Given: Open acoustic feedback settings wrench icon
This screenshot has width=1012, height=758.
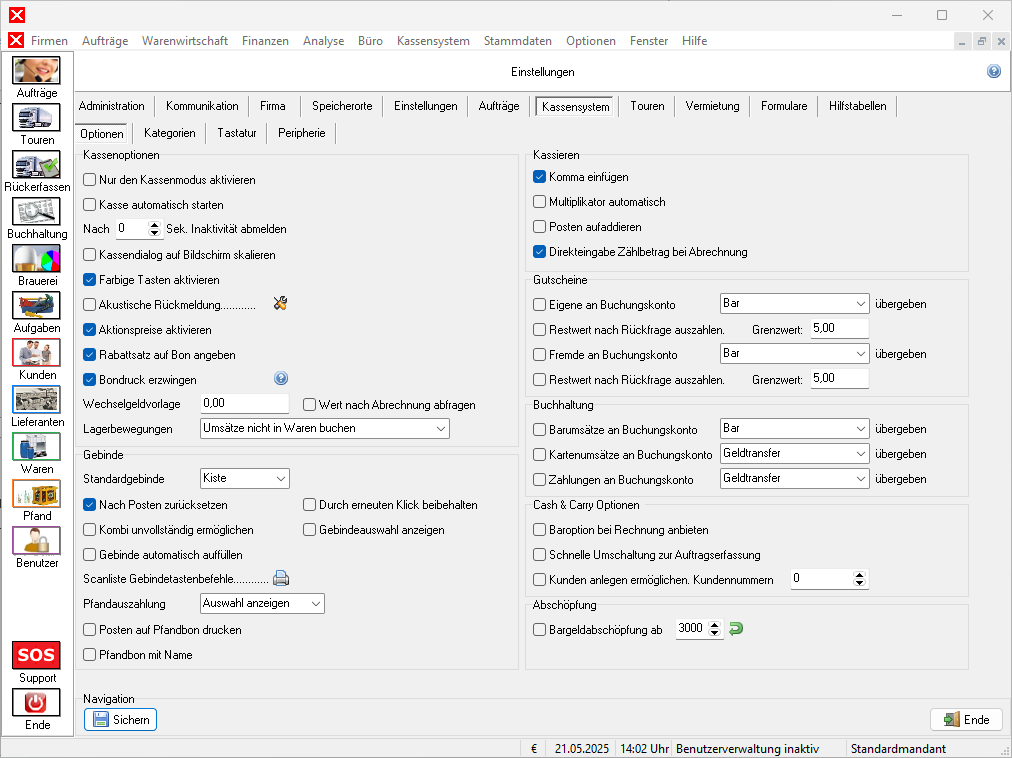Looking at the screenshot, I should (x=280, y=304).
